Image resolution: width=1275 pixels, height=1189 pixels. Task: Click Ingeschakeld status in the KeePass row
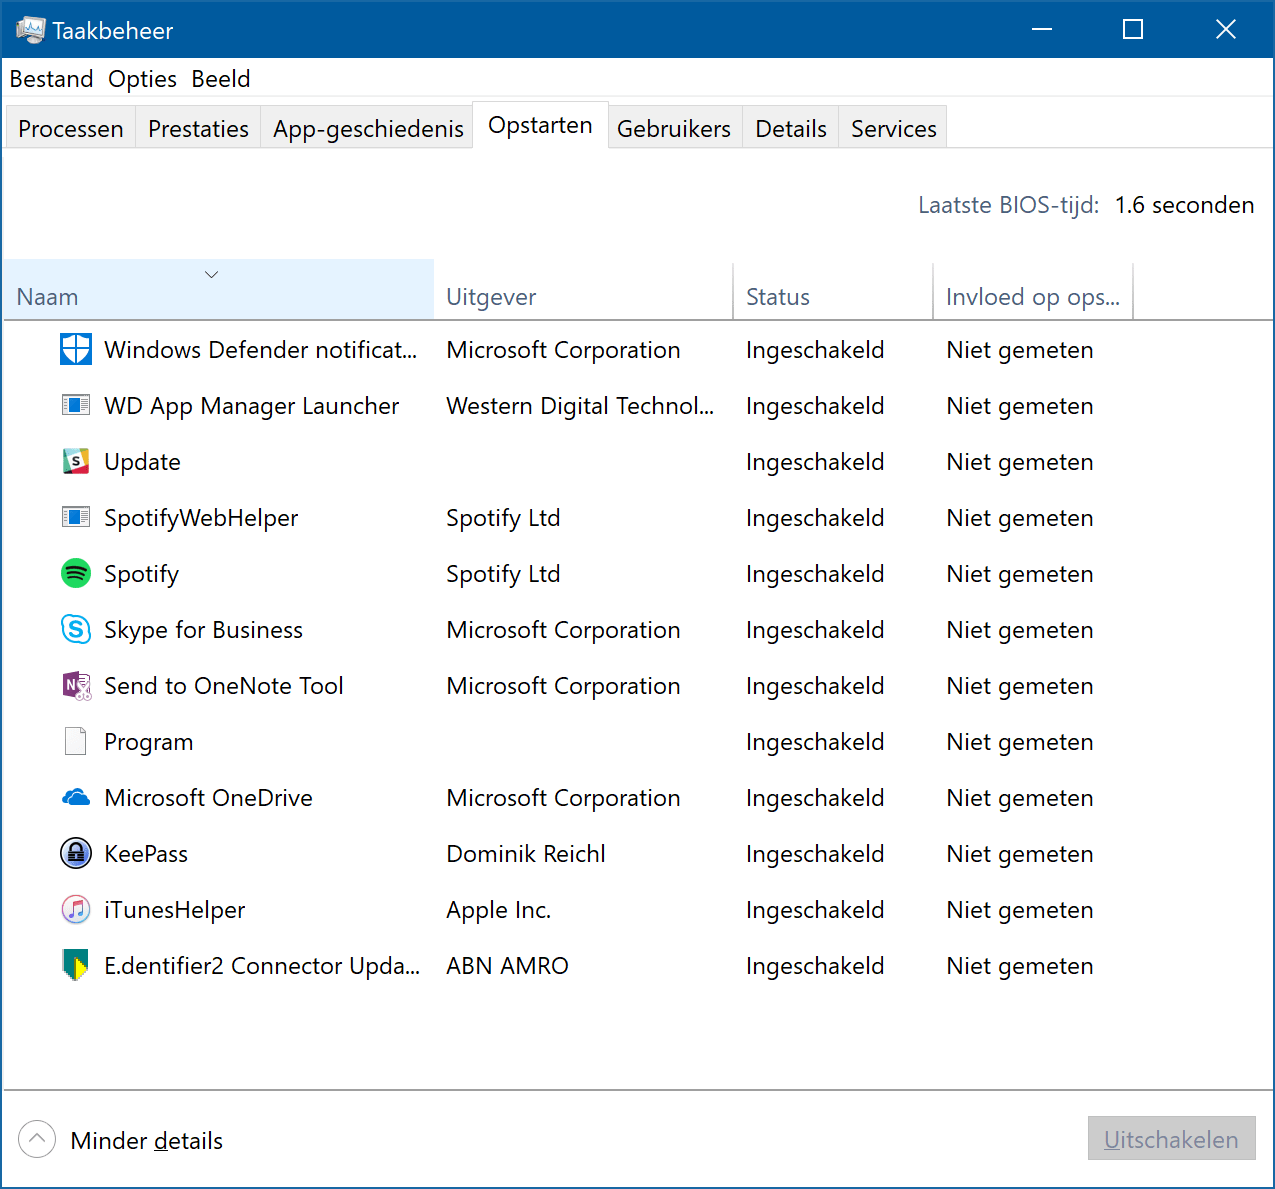pyautogui.click(x=815, y=854)
